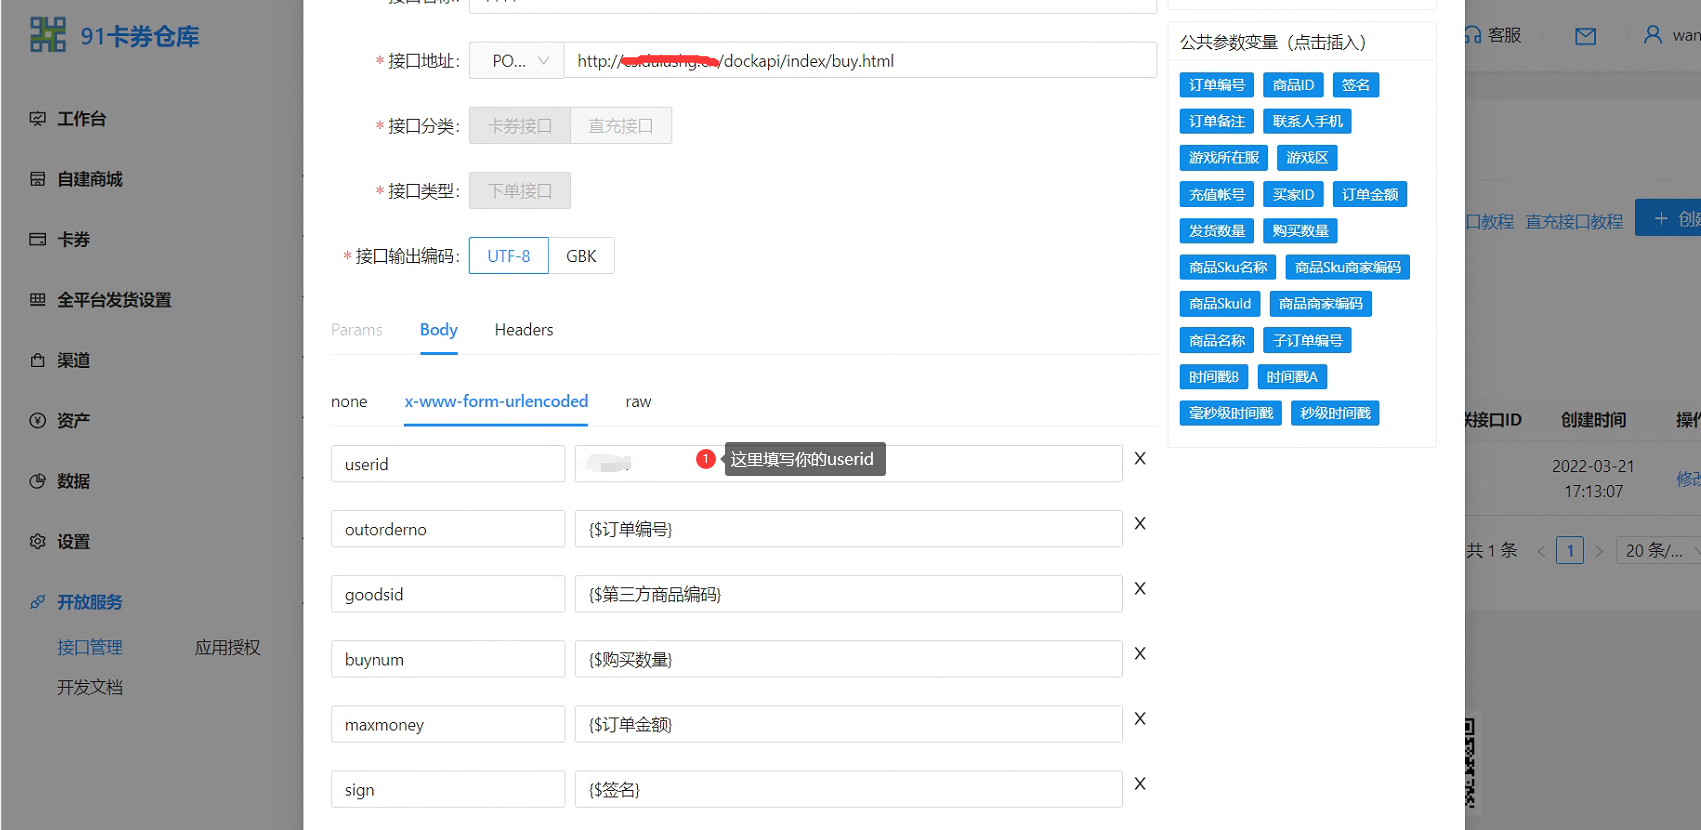Open 应用授权 submenu item
This screenshot has width=1701, height=830.
pos(227,647)
